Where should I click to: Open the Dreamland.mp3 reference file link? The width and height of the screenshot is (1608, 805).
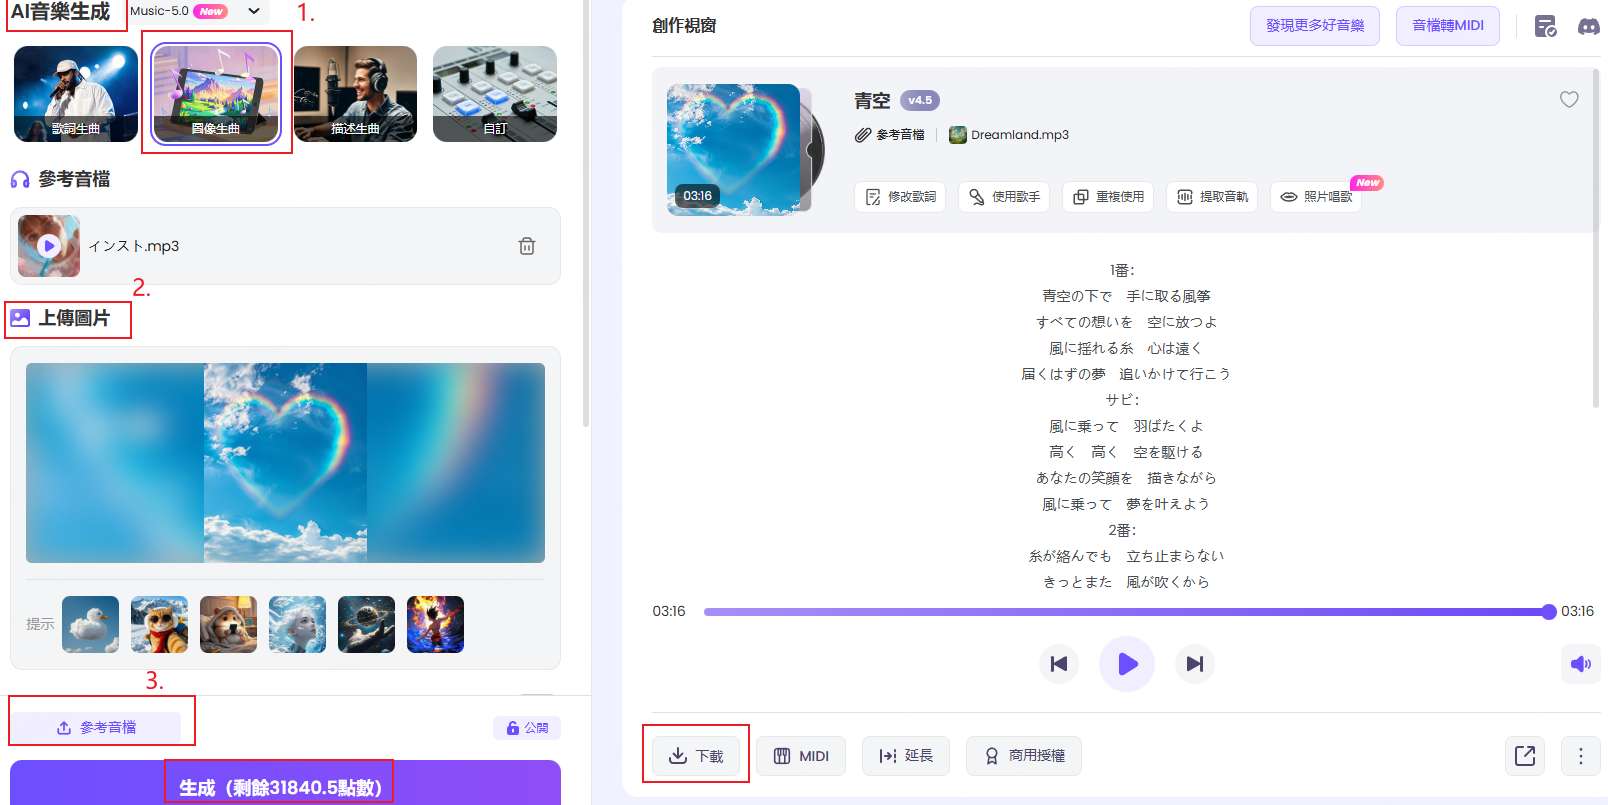(x=1009, y=135)
